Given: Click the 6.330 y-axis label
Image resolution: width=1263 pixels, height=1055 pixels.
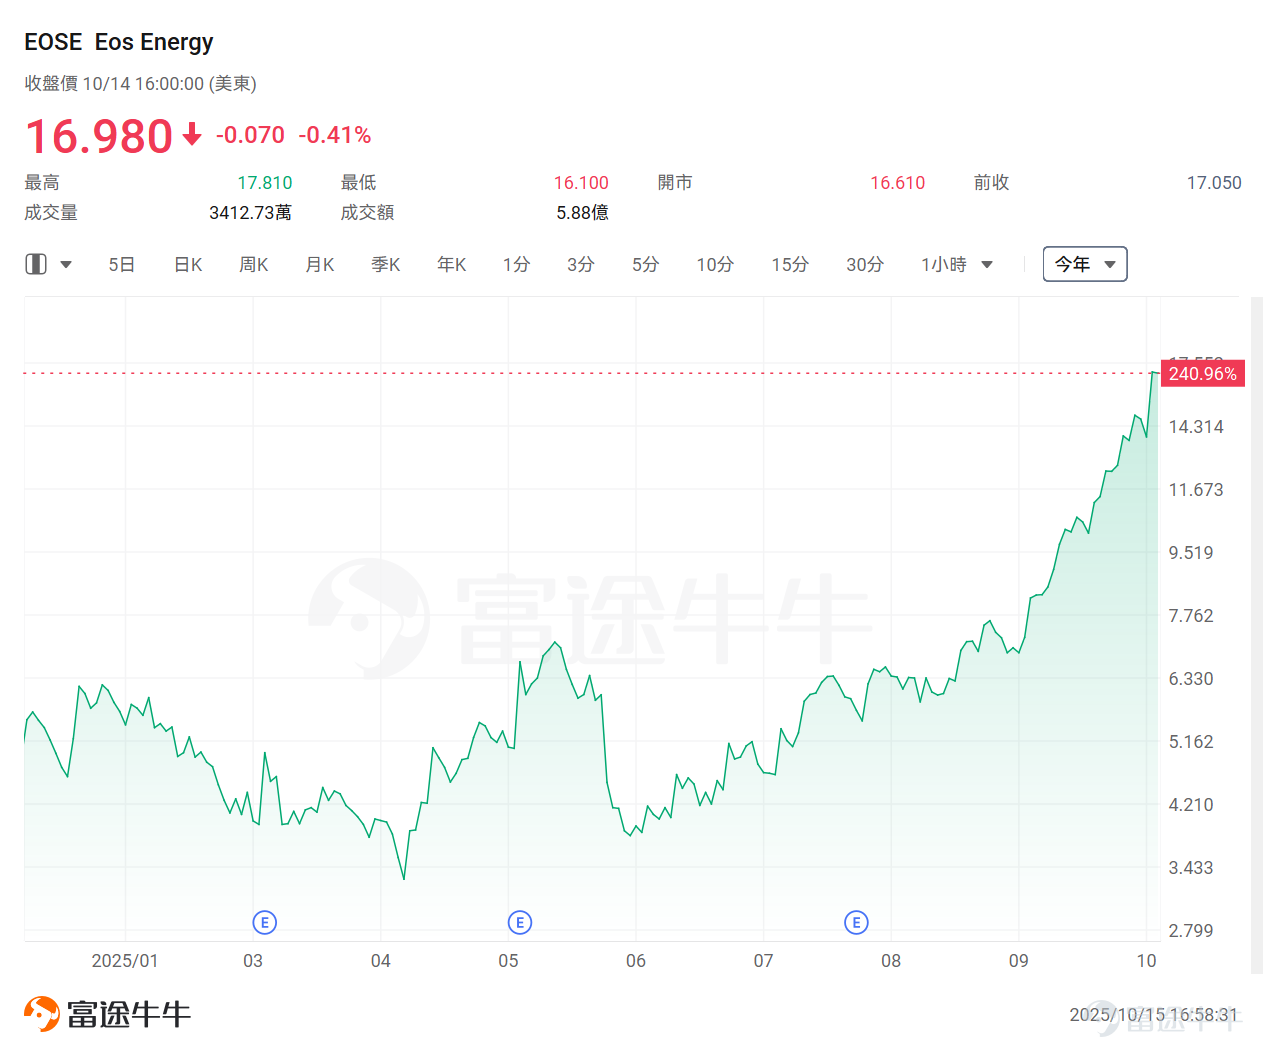Looking at the screenshot, I should [1191, 679].
